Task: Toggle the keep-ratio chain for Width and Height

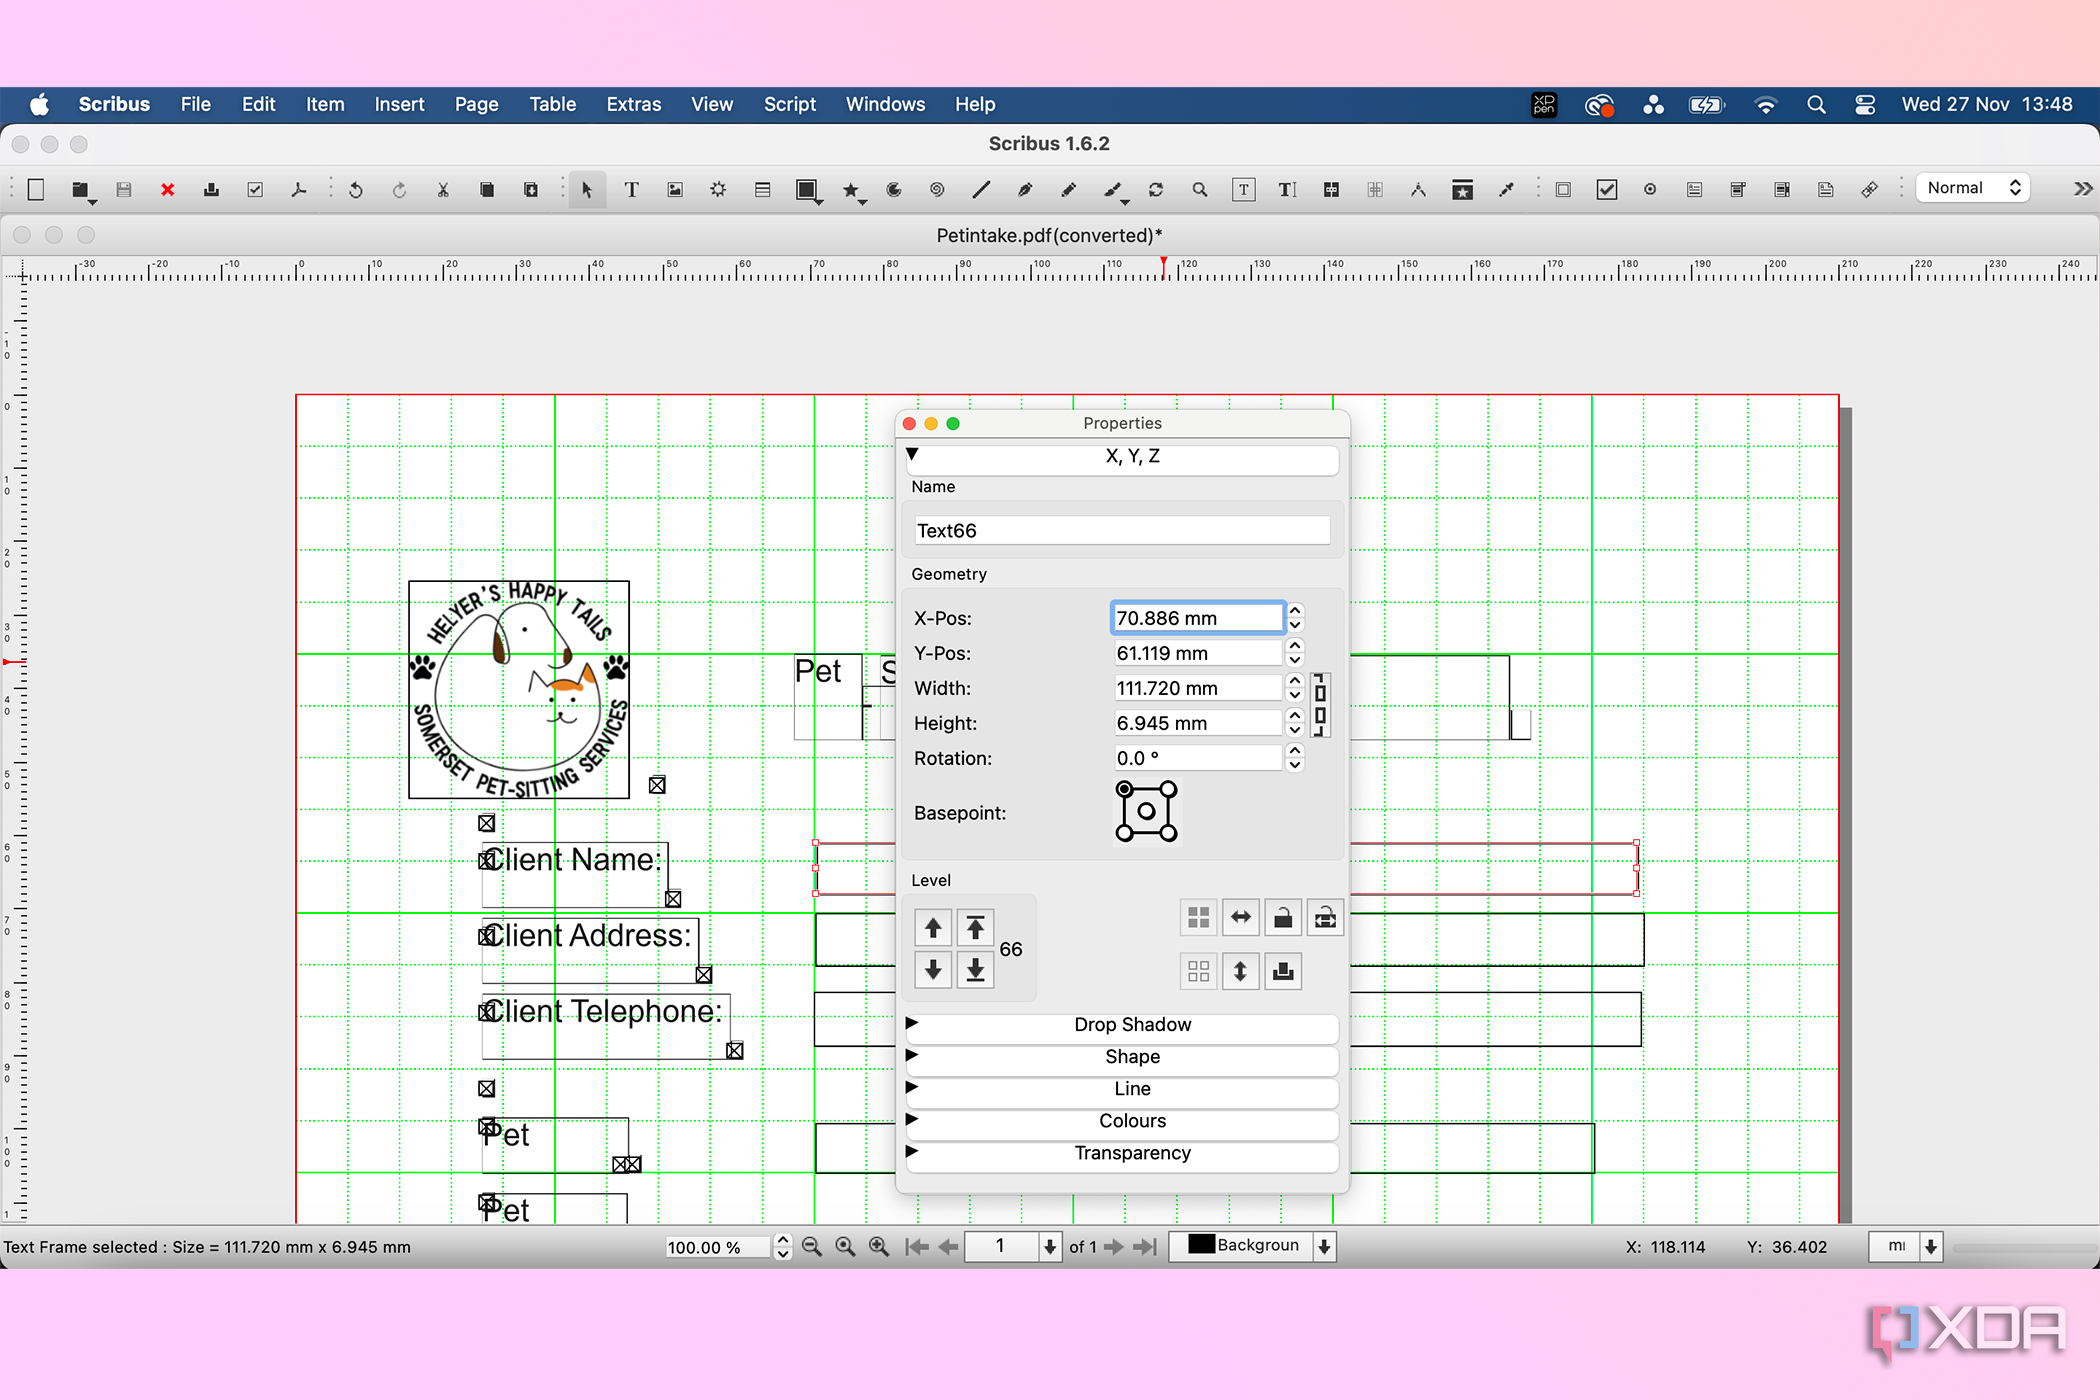Action: pyautogui.click(x=1320, y=705)
